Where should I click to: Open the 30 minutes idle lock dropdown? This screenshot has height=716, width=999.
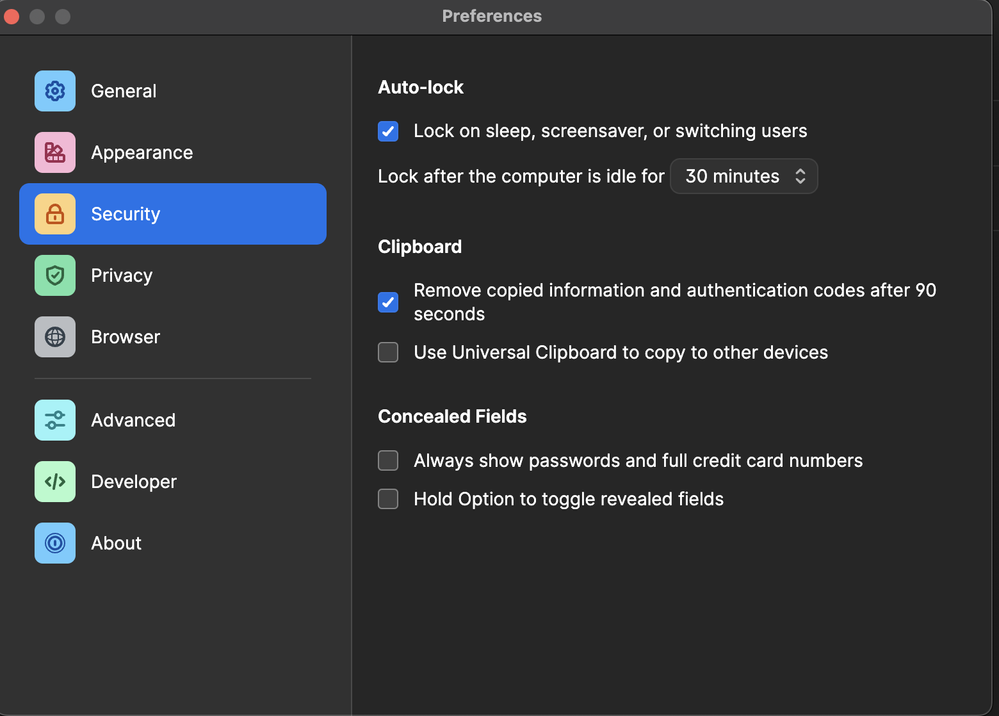pyautogui.click(x=743, y=176)
